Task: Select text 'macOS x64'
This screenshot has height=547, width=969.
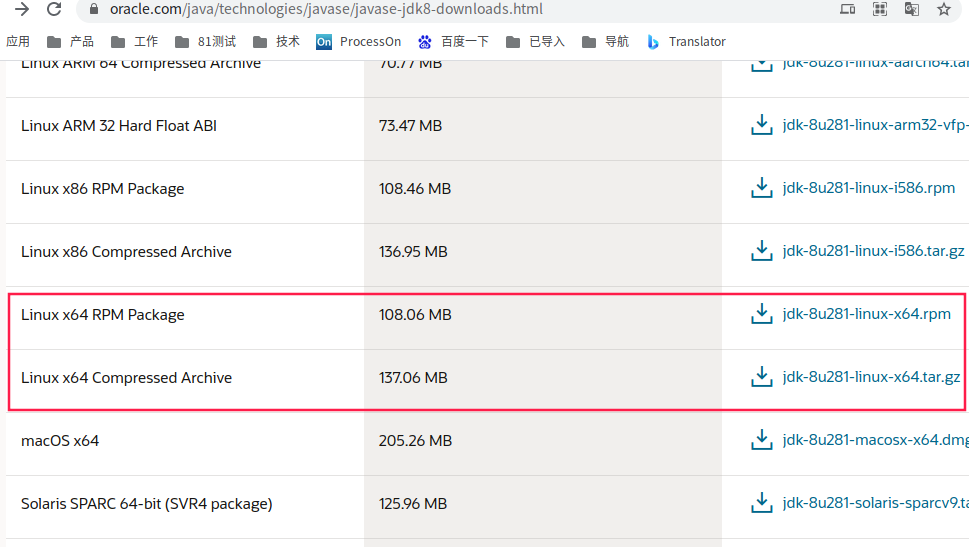Action: pyautogui.click(x=60, y=441)
